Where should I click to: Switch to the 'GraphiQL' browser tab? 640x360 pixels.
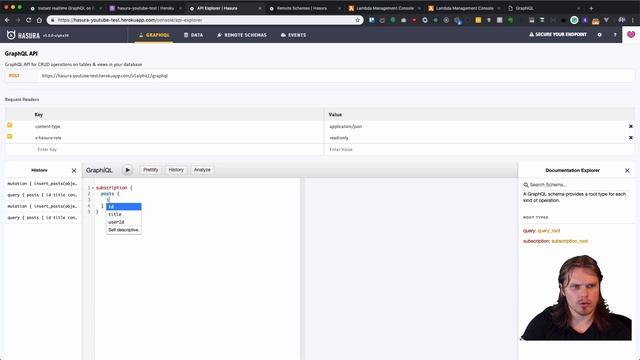(x=545, y=8)
